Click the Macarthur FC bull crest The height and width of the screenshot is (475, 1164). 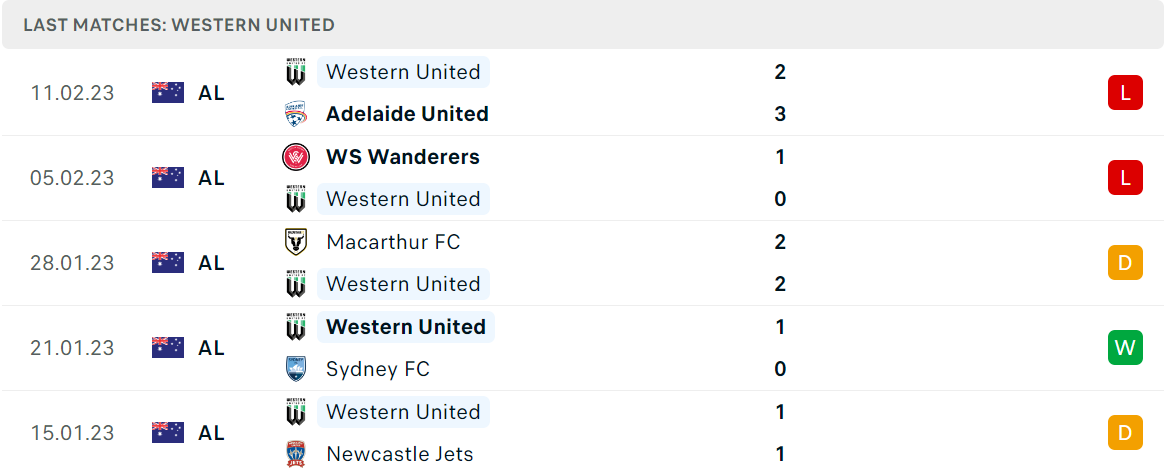coord(296,242)
